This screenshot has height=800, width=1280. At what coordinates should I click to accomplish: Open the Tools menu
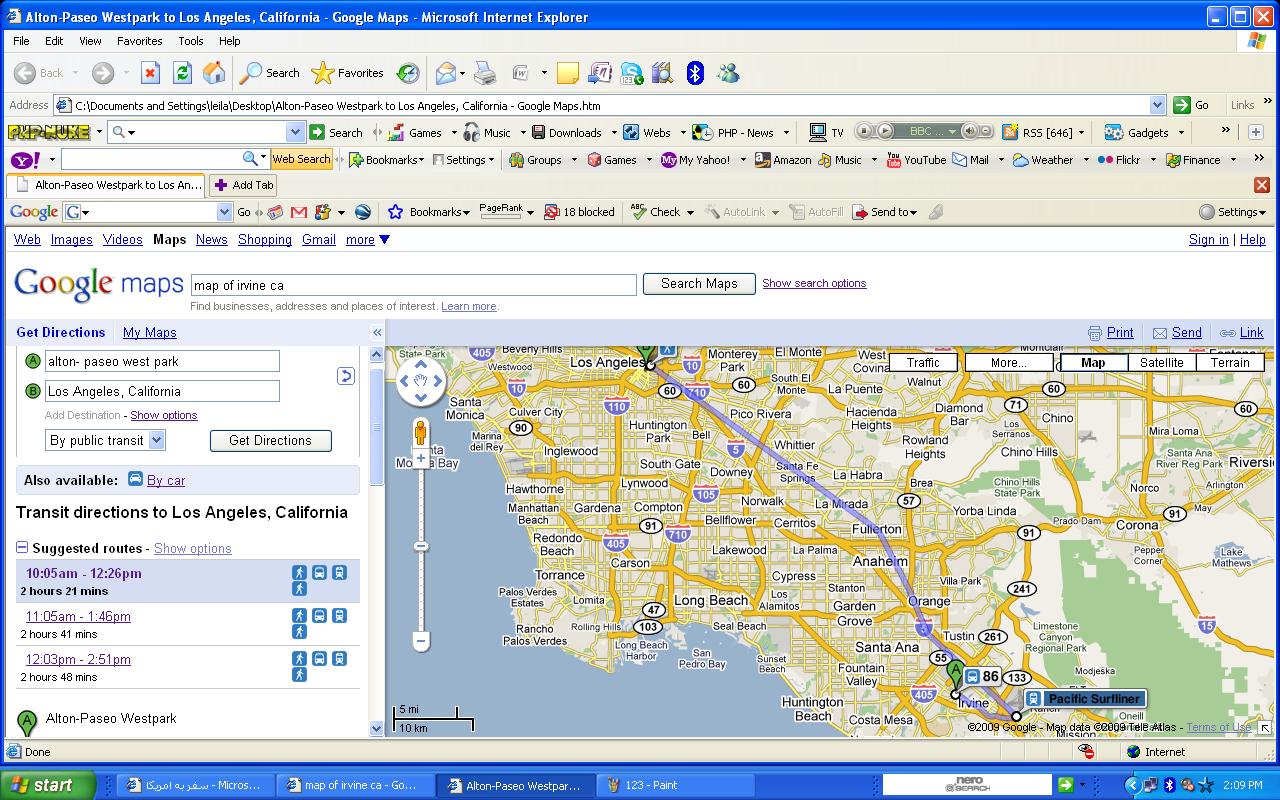(190, 41)
